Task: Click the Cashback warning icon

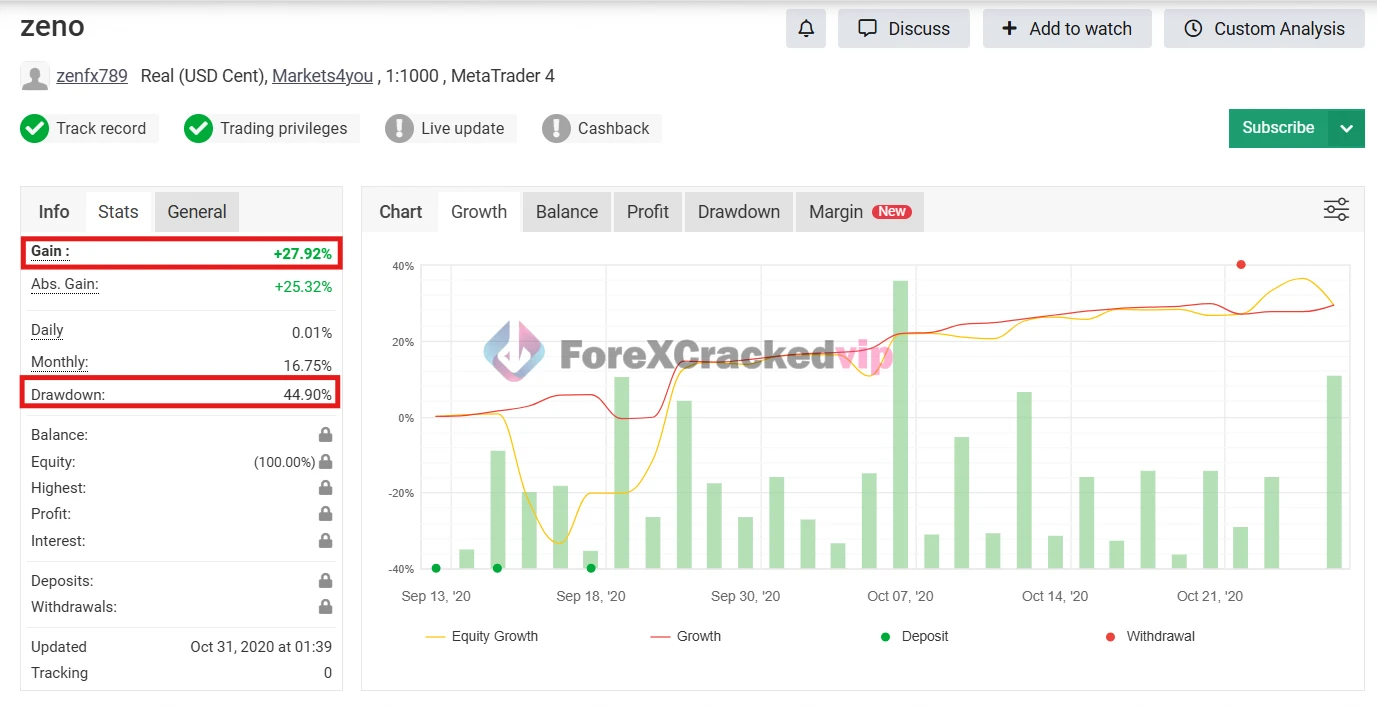Action: (556, 128)
